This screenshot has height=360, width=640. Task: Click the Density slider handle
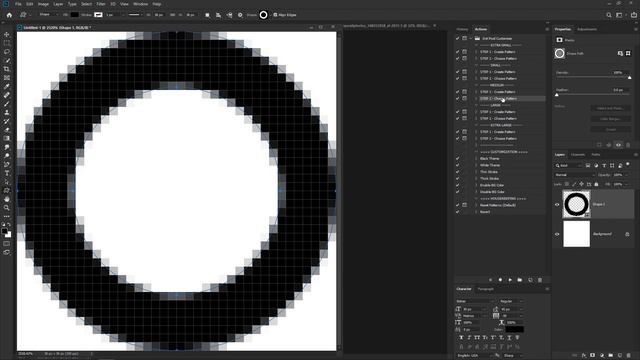[629, 77]
